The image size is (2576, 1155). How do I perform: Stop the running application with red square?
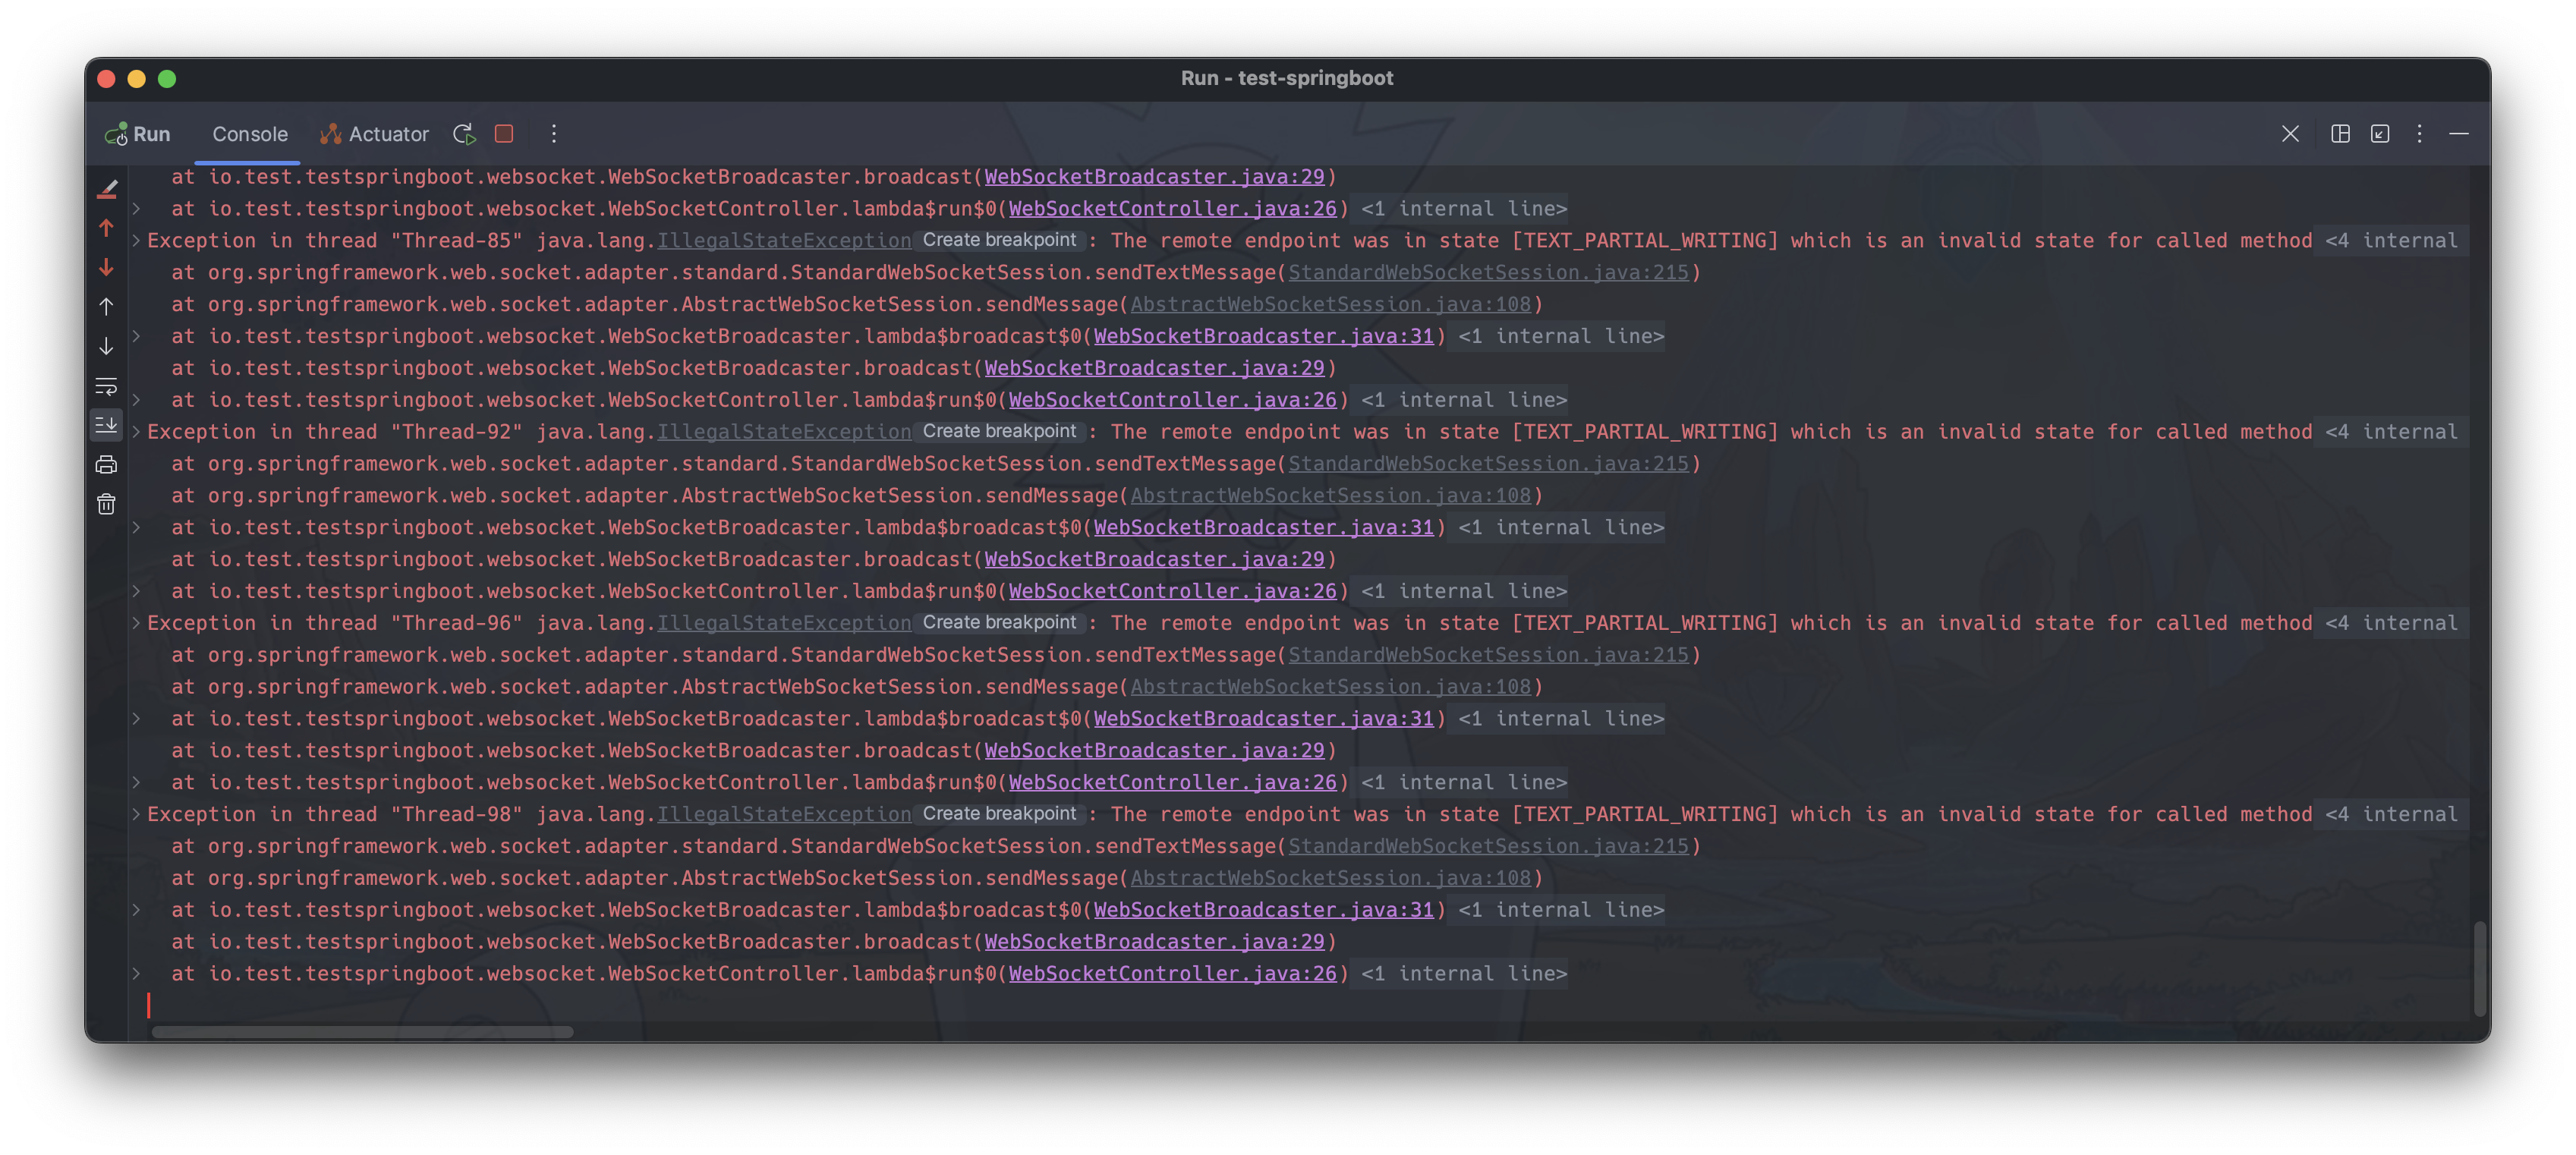pos(504,134)
